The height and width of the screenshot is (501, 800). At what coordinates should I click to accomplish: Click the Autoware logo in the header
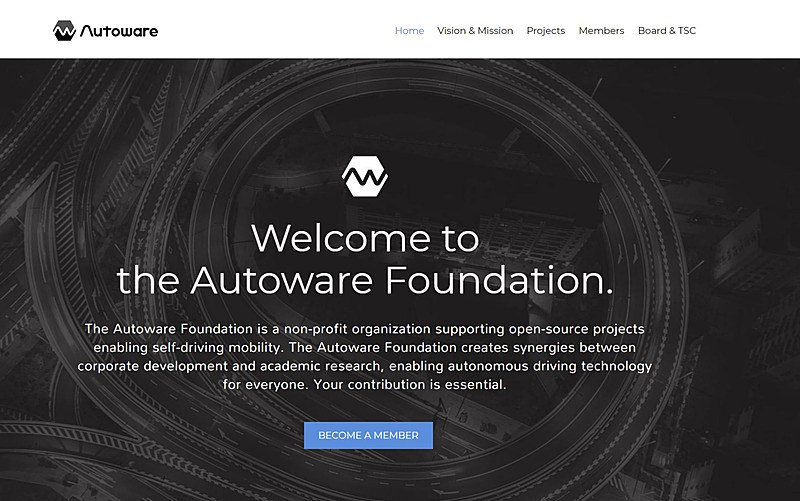pyautogui.click(x=106, y=31)
